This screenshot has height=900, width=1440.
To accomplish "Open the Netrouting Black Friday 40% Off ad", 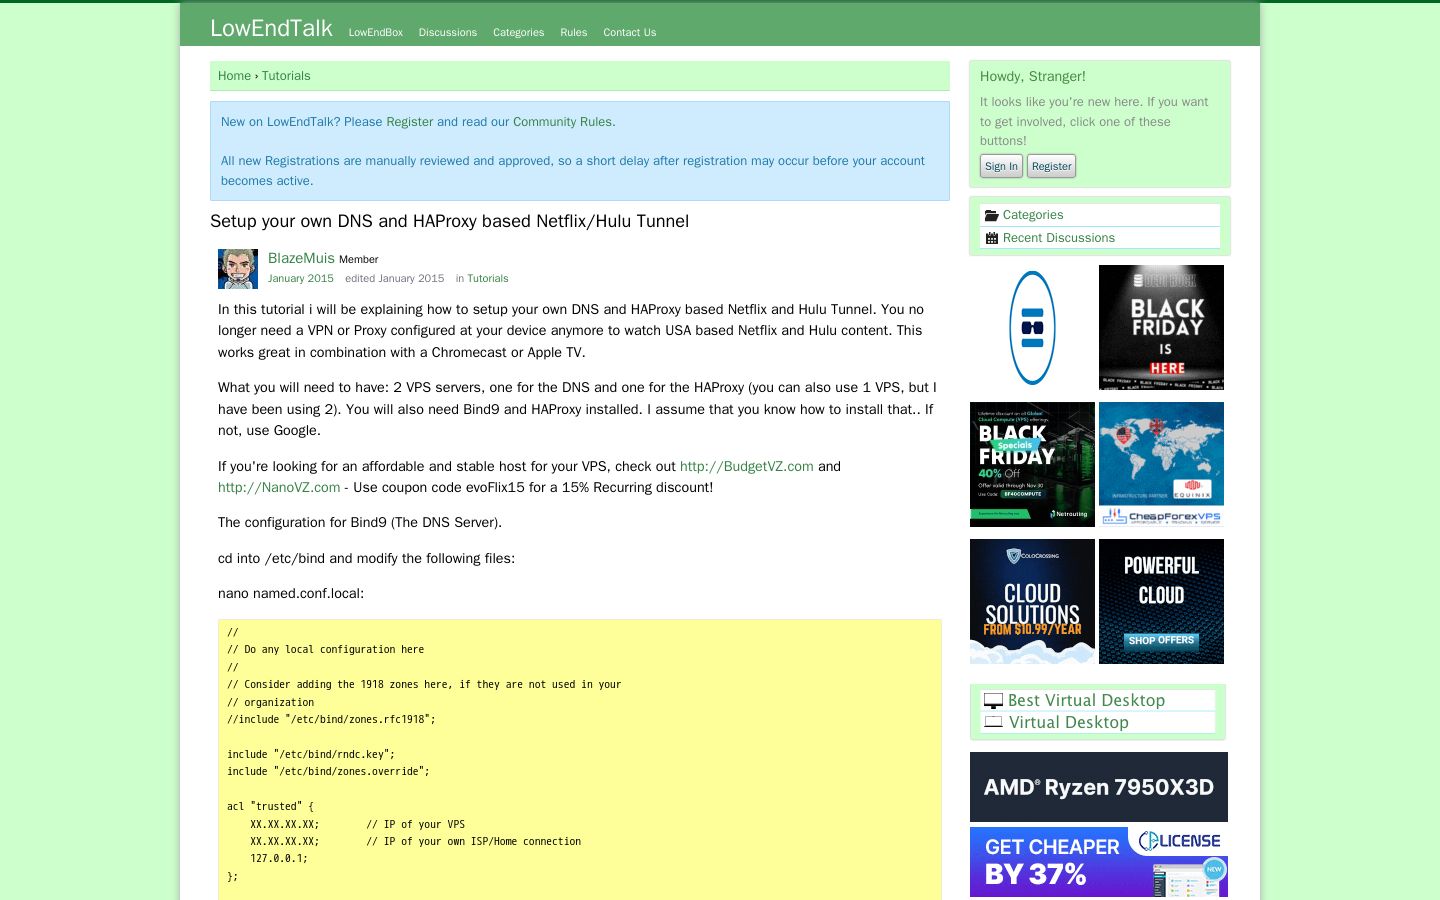I will point(1032,464).
